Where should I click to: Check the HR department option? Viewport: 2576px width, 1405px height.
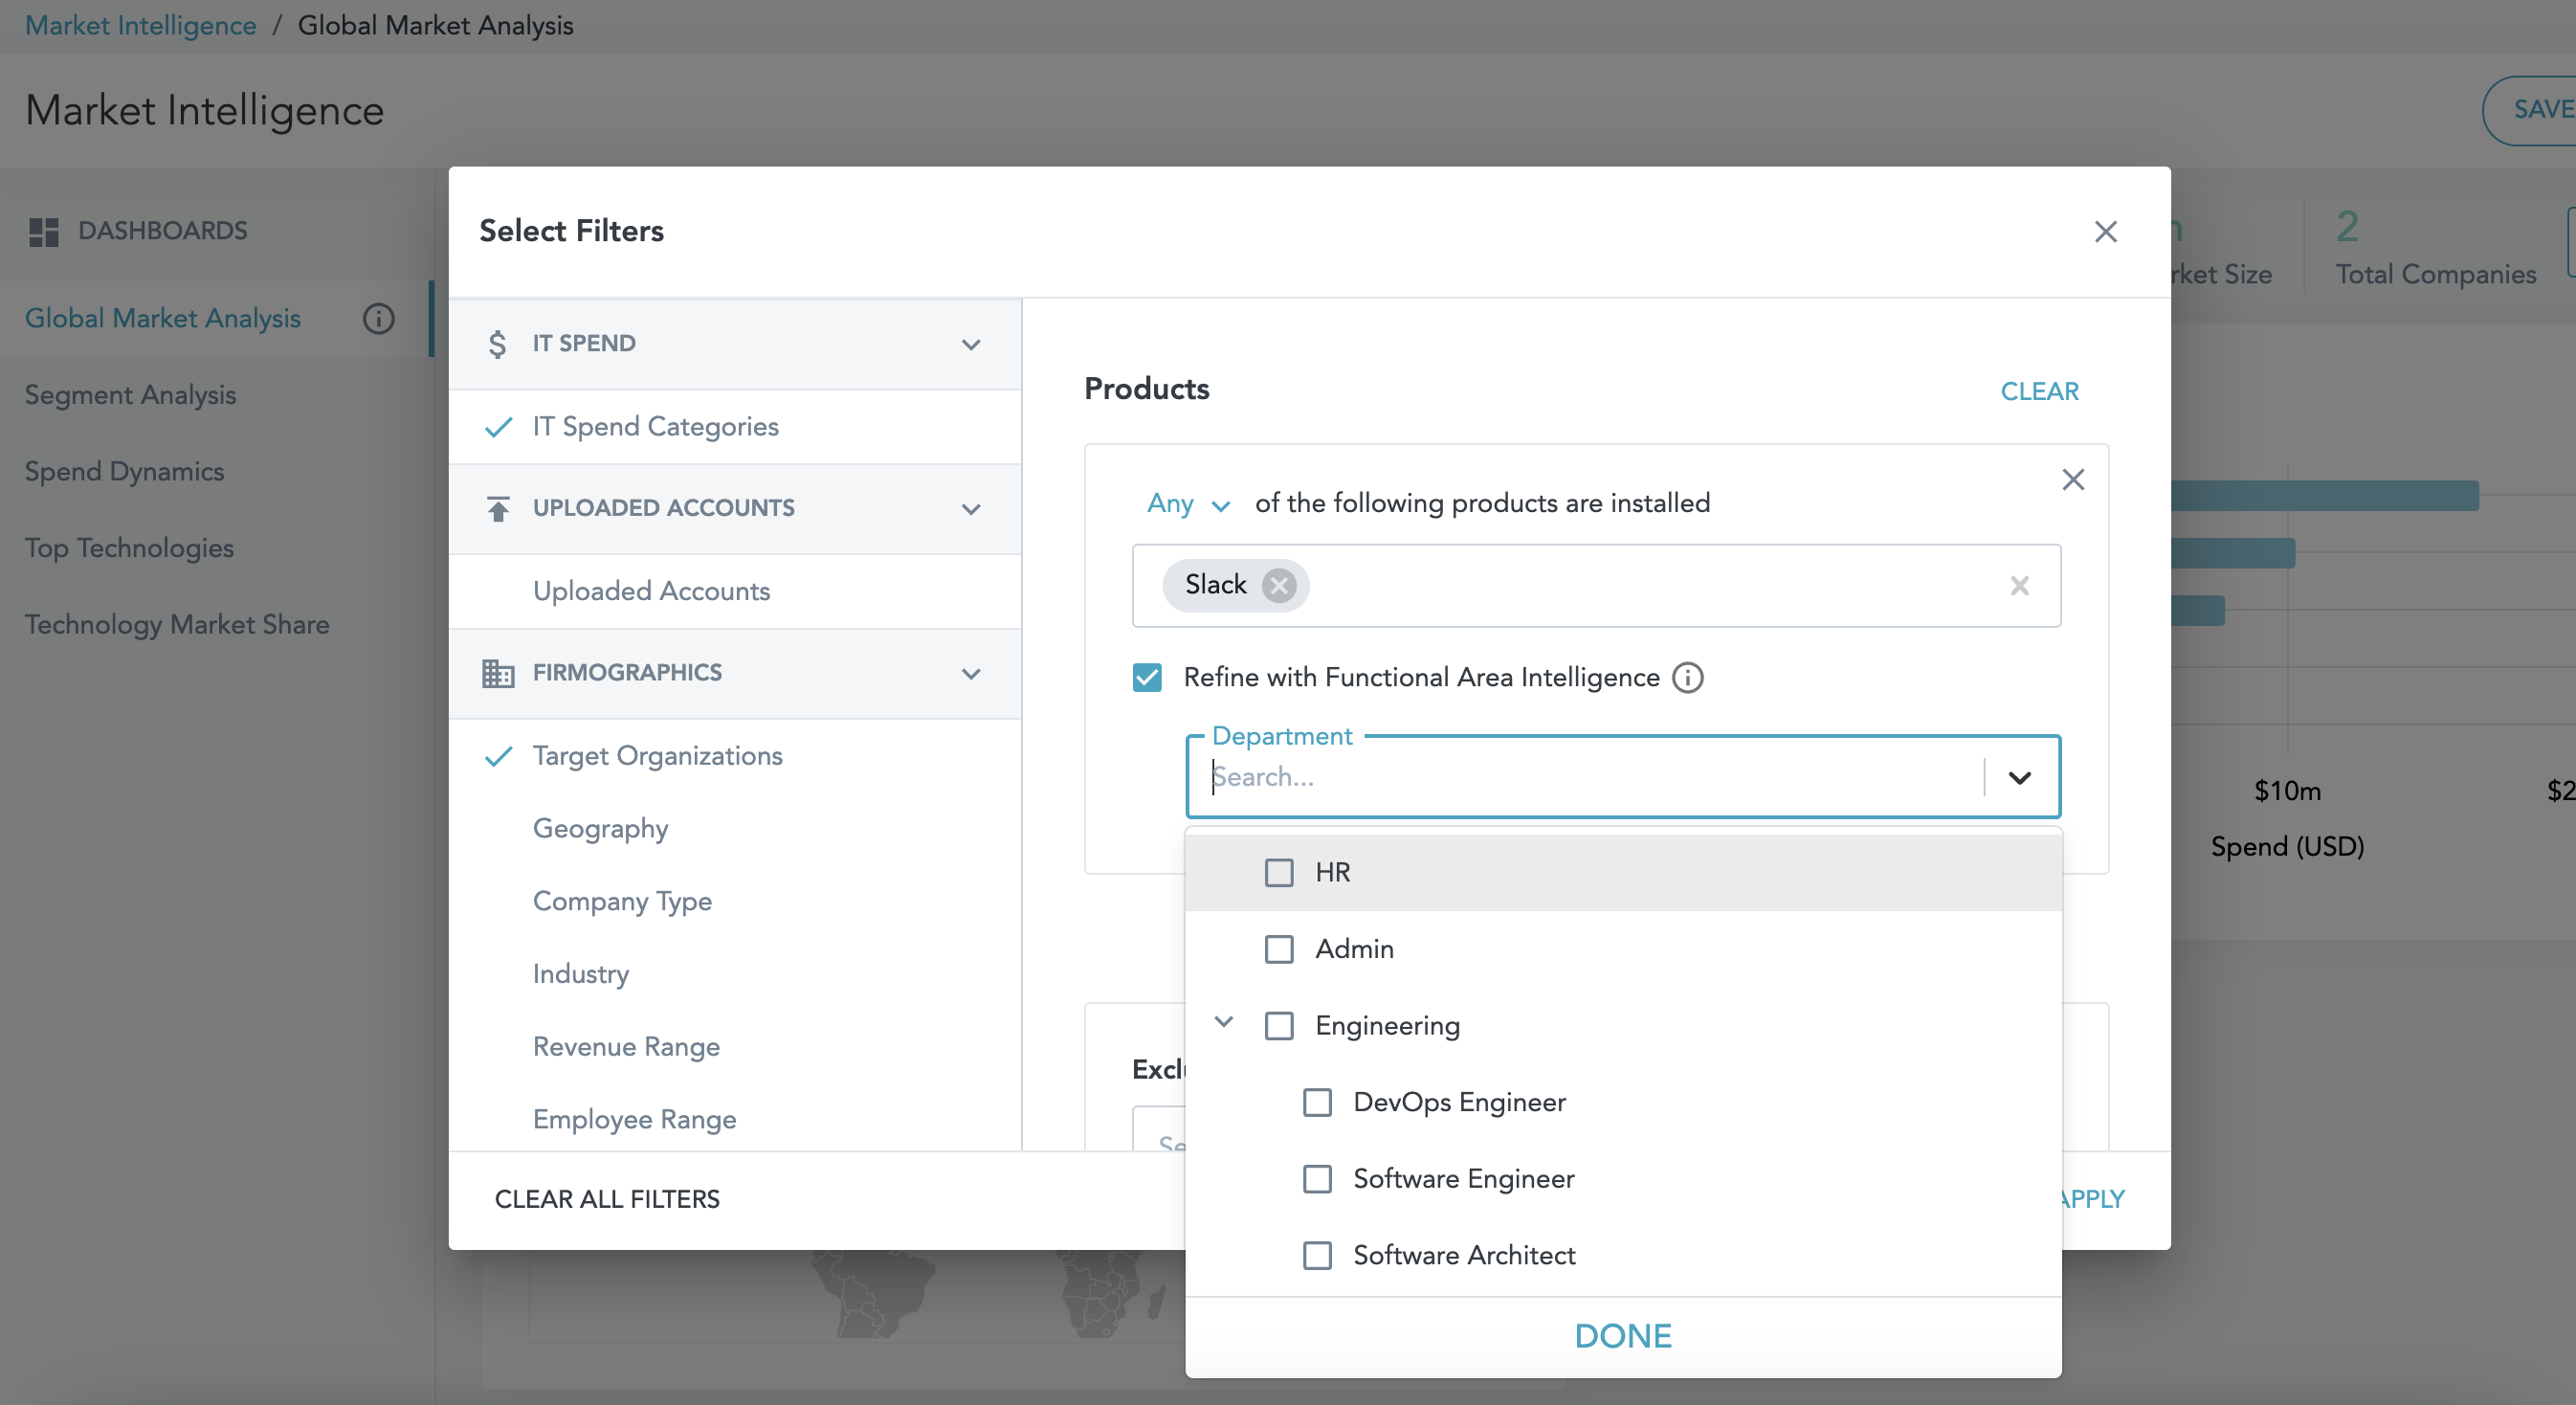1279,872
